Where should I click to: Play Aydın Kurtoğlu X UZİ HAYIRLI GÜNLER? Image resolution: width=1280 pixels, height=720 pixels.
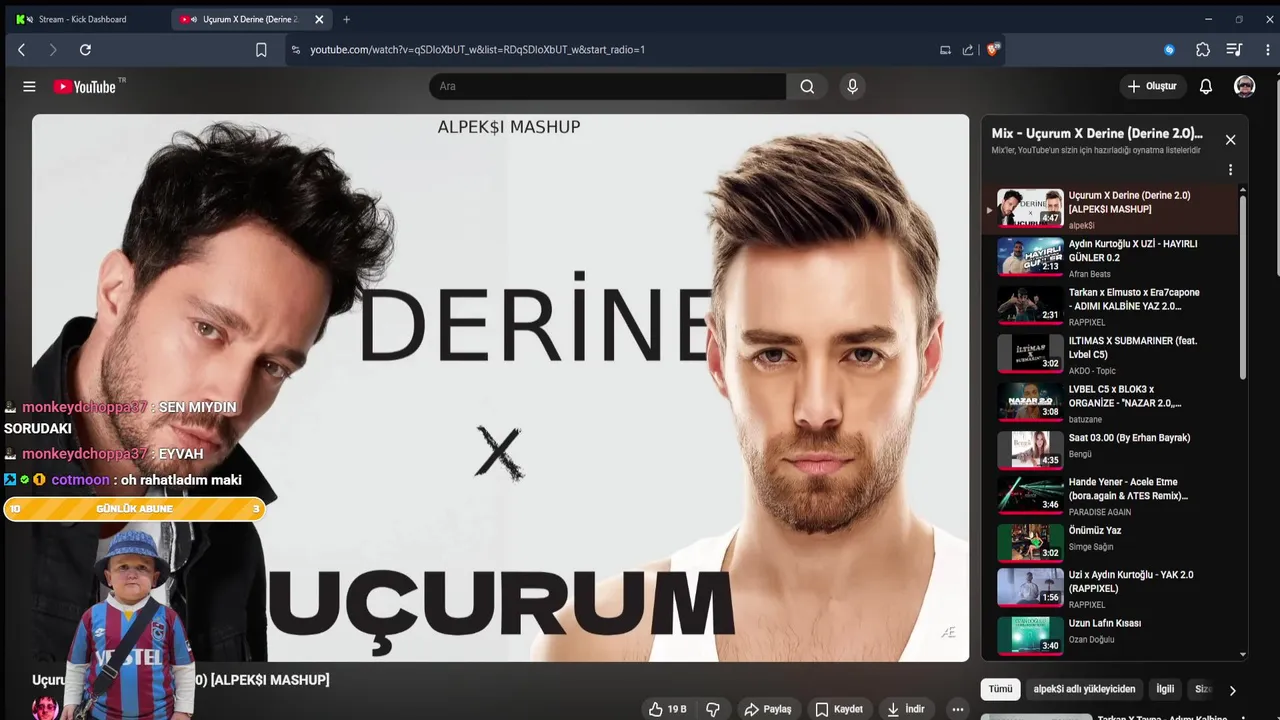(1110, 257)
